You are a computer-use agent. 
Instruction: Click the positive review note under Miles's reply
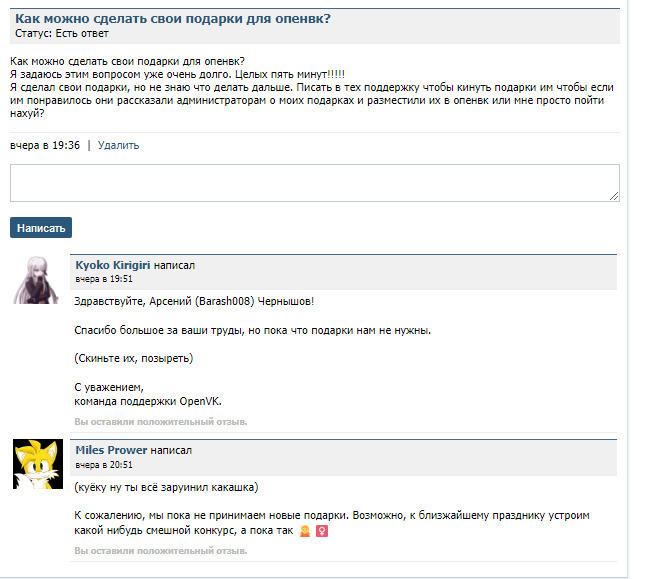(x=160, y=550)
